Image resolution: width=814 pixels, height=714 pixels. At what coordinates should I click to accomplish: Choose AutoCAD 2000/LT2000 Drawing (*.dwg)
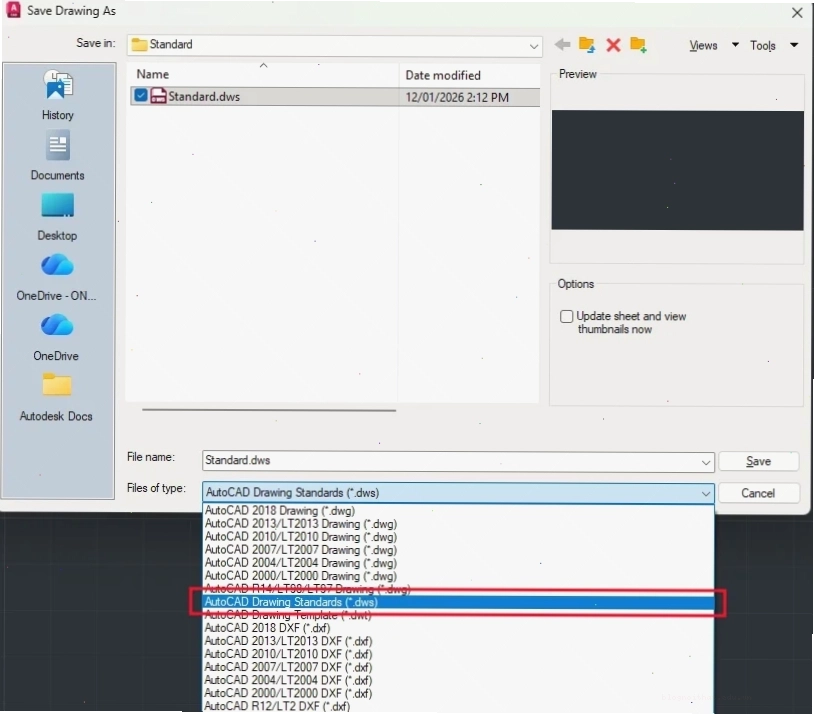point(458,576)
